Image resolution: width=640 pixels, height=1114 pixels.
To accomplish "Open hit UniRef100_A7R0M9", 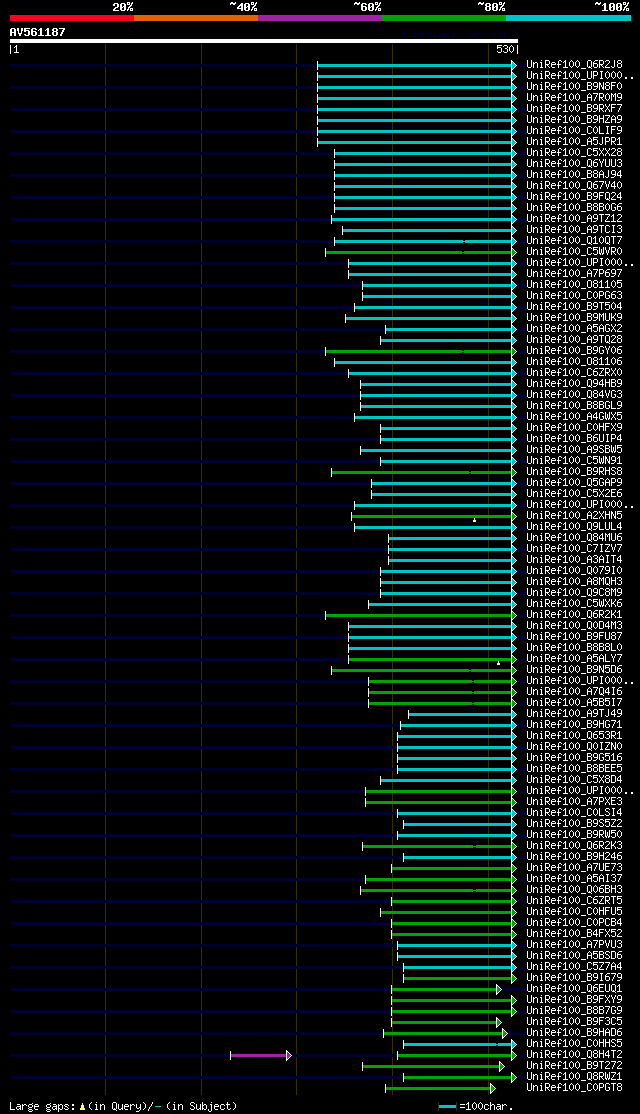I will pos(574,97).
